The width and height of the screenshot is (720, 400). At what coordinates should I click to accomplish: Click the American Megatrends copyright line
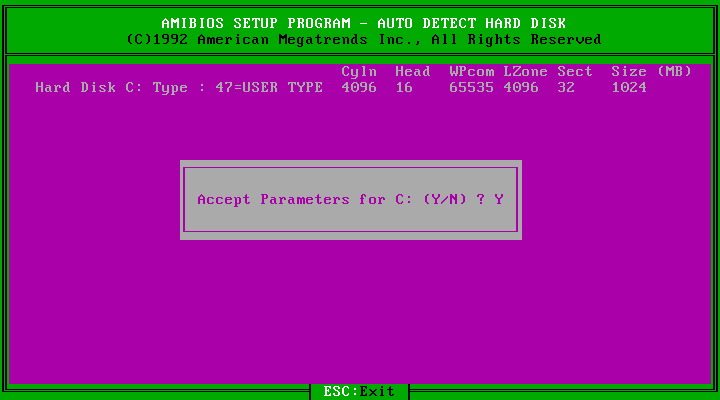[363, 39]
